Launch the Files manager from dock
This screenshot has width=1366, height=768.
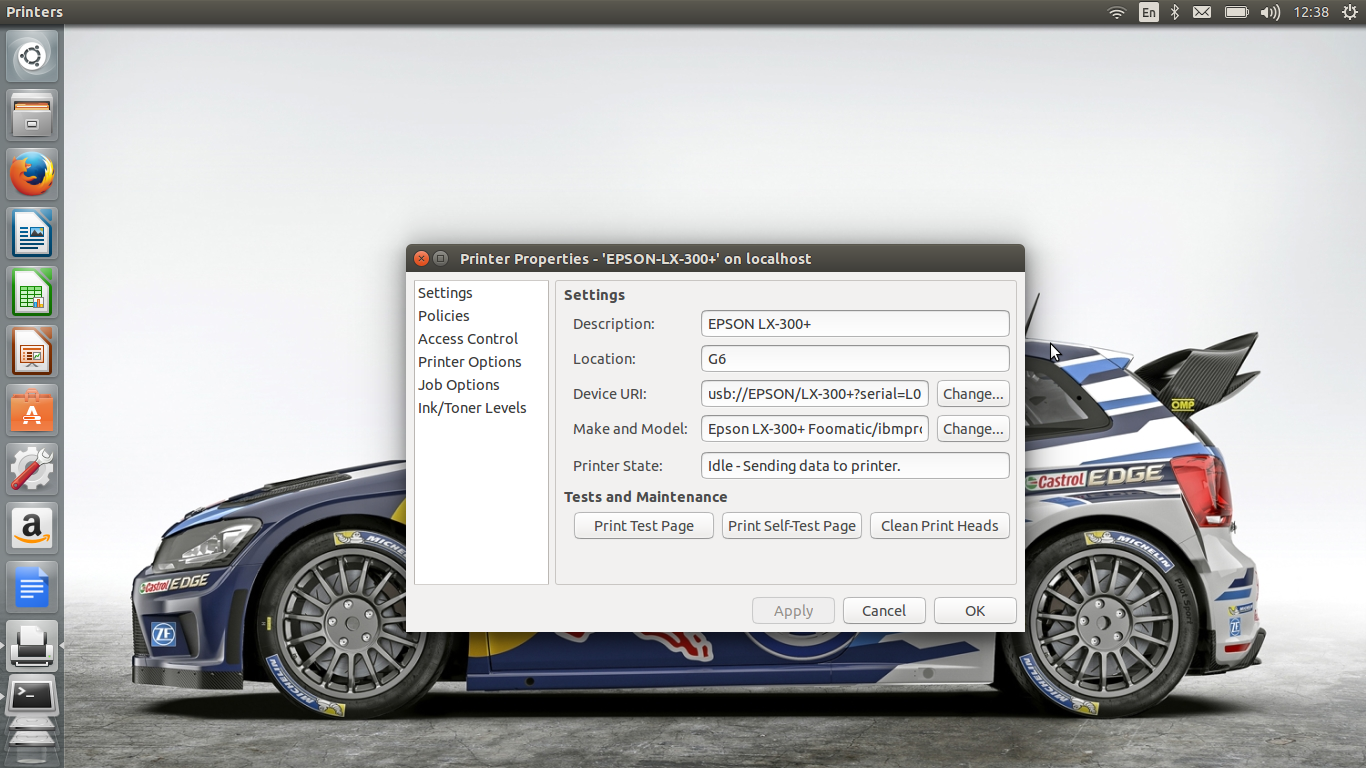[x=32, y=115]
